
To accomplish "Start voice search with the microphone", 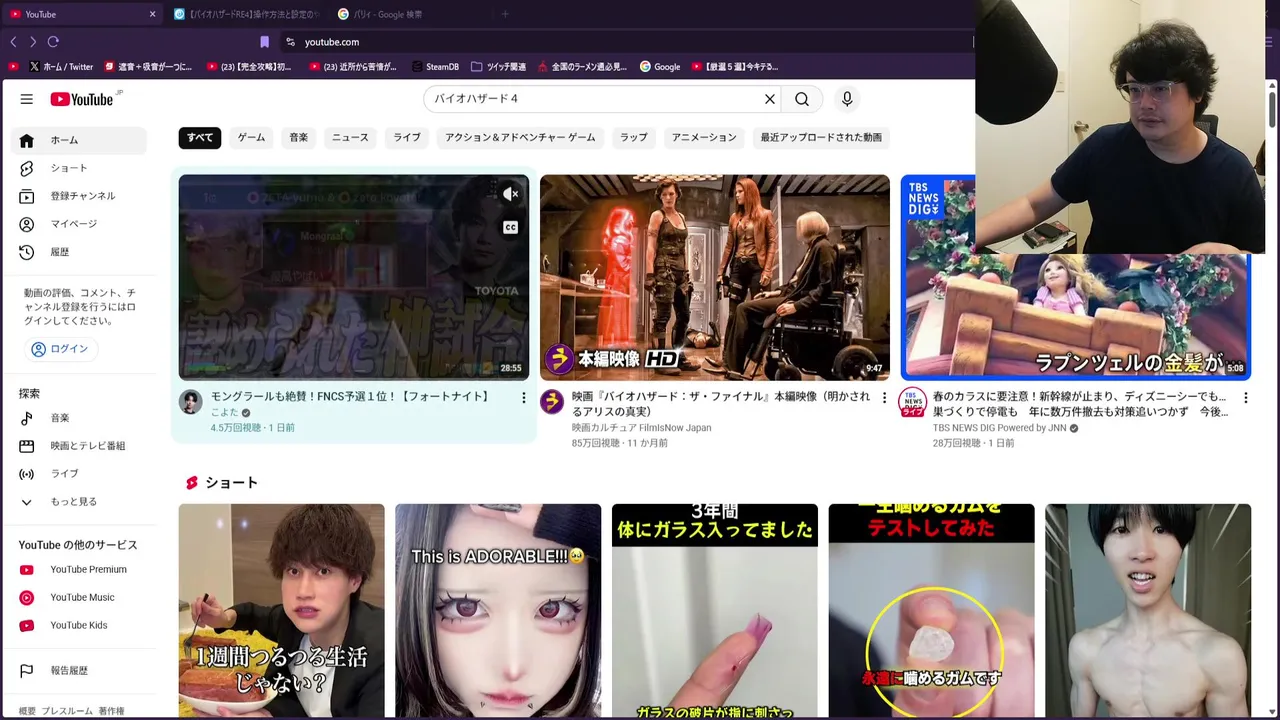I will click(x=847, y=99).
